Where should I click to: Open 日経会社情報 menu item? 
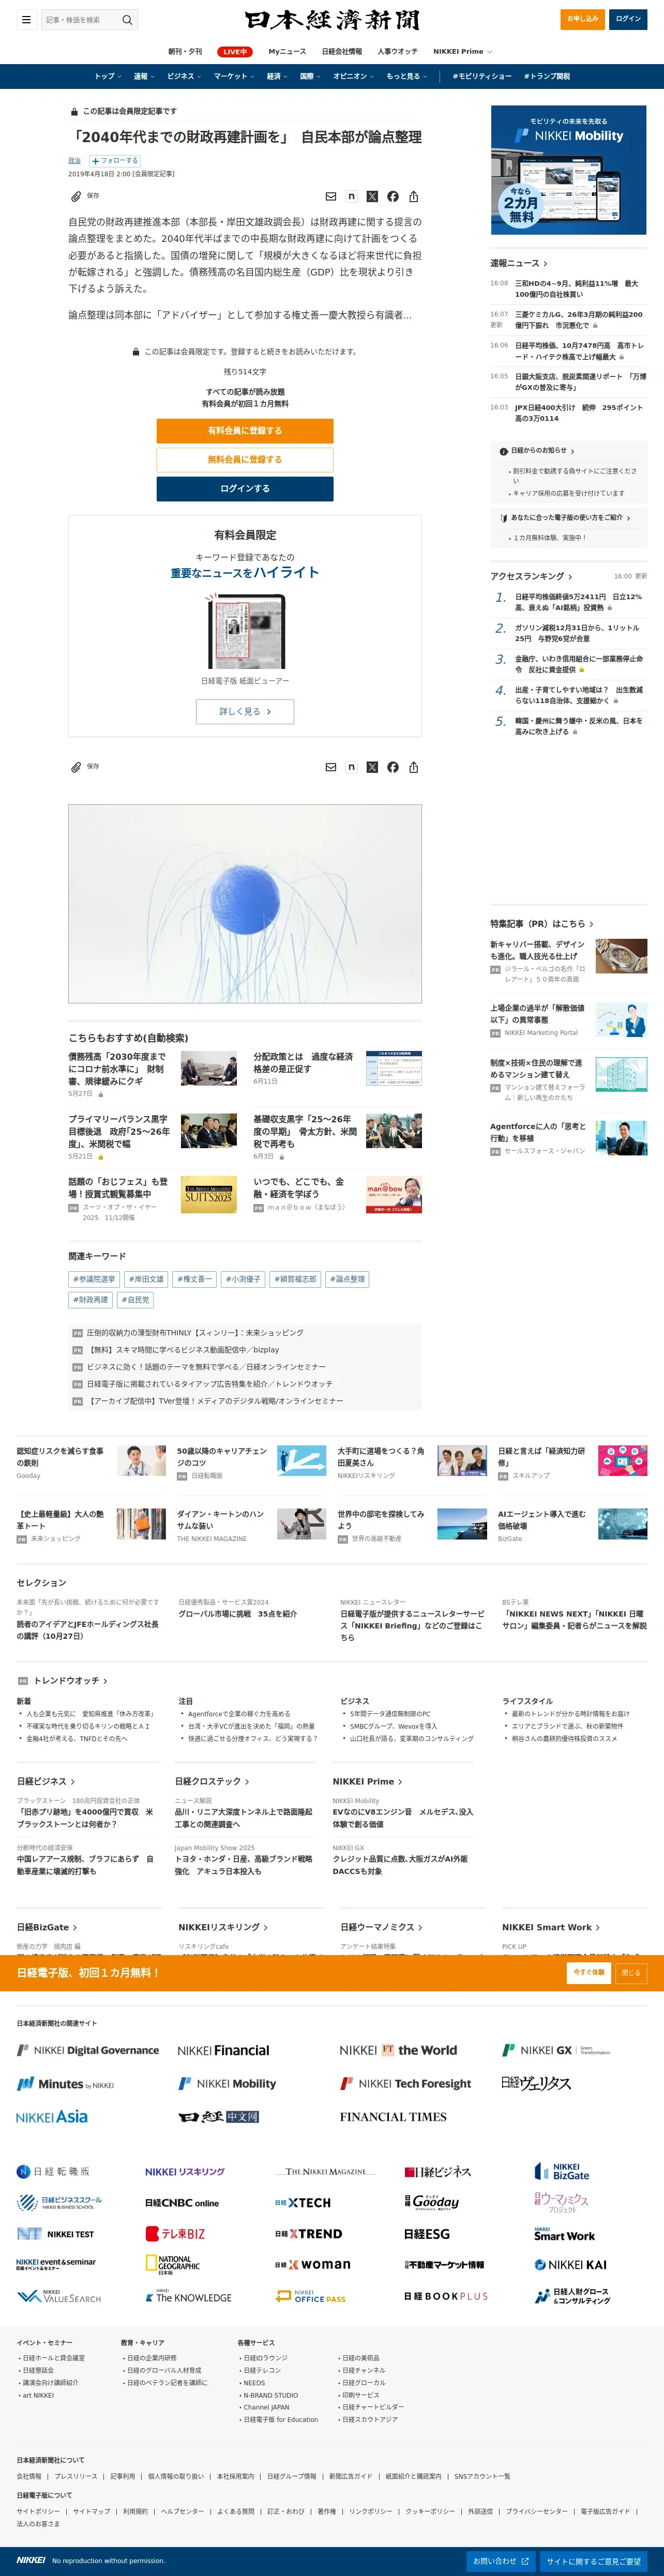pyautogui.click(x=342, y=51)
